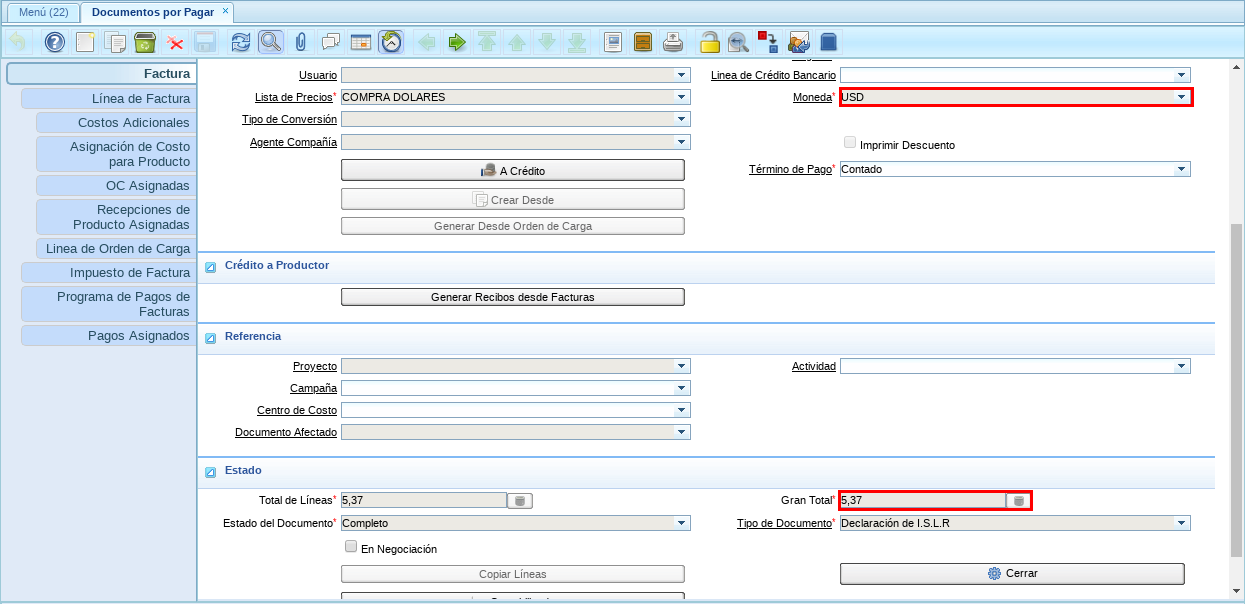Click the Help question mark icon
Image resolution: width=1245 pixels, height=604 pixels.
[55, 42]
